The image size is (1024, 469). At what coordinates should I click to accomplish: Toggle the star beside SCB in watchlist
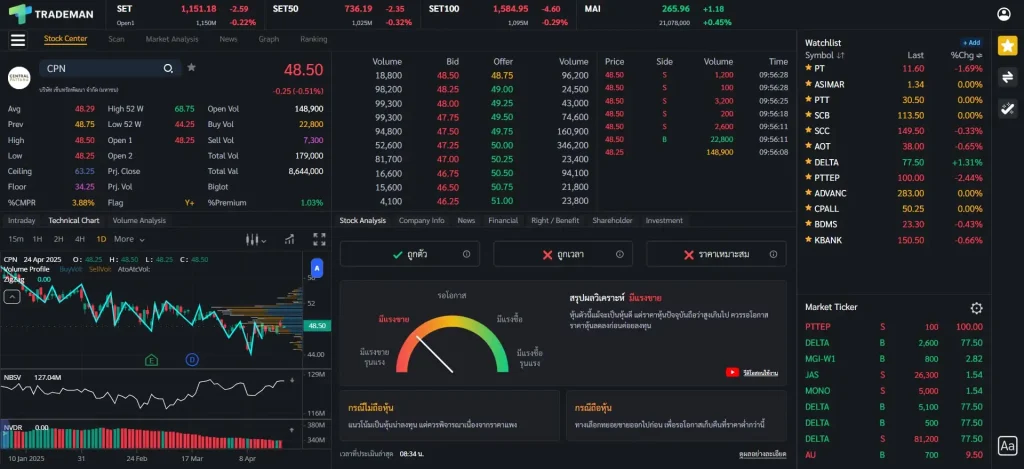click(808, 115)
